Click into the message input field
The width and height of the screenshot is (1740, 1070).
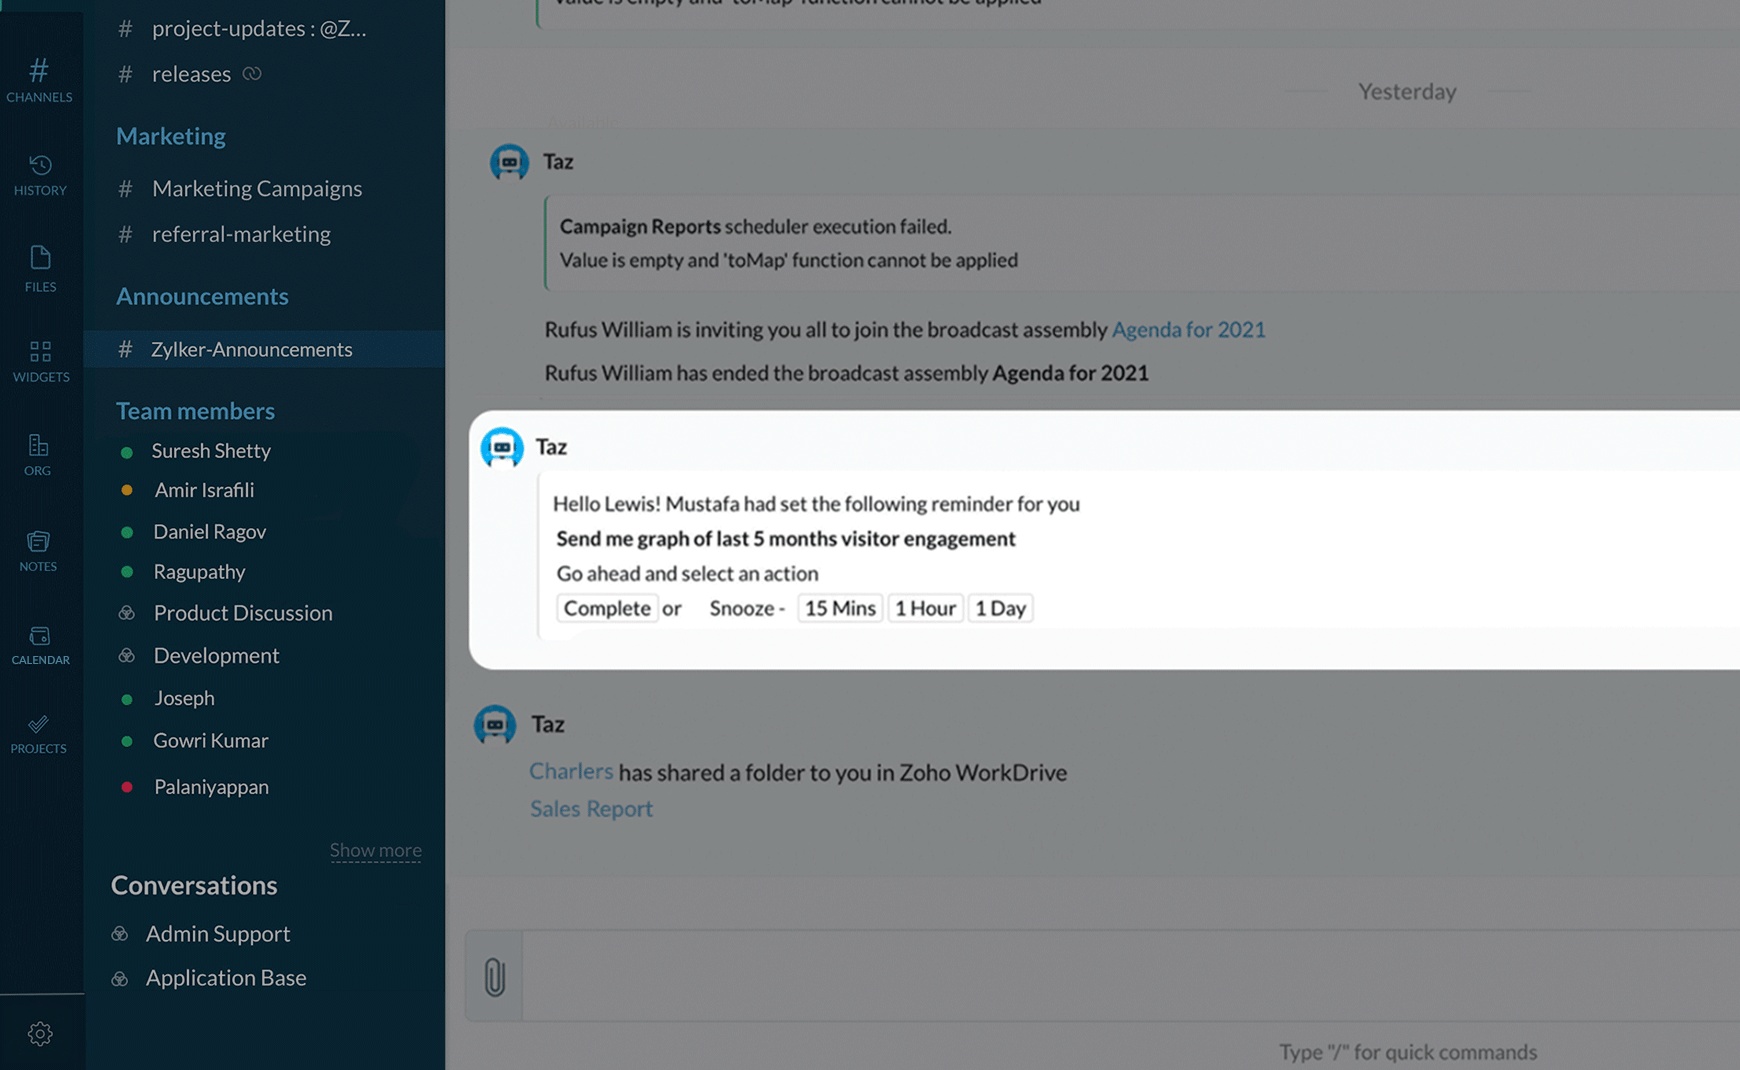[1130, 976]
